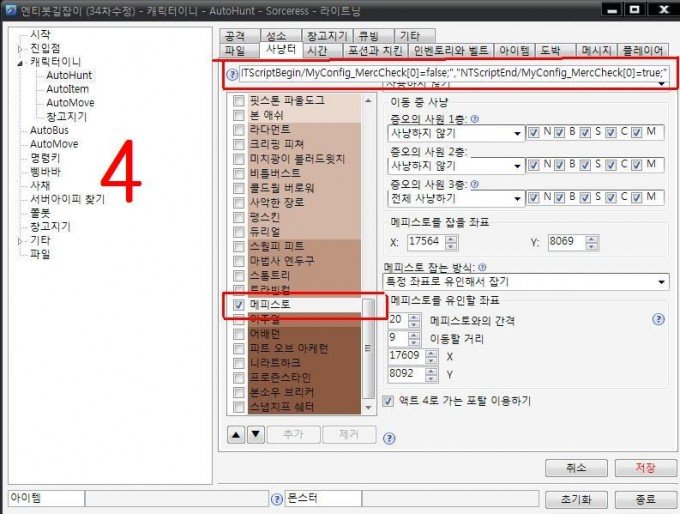The height and width of the screenshot is (514, 680).
Task: Select AutoBus in the tree
Action: point(49,131)
